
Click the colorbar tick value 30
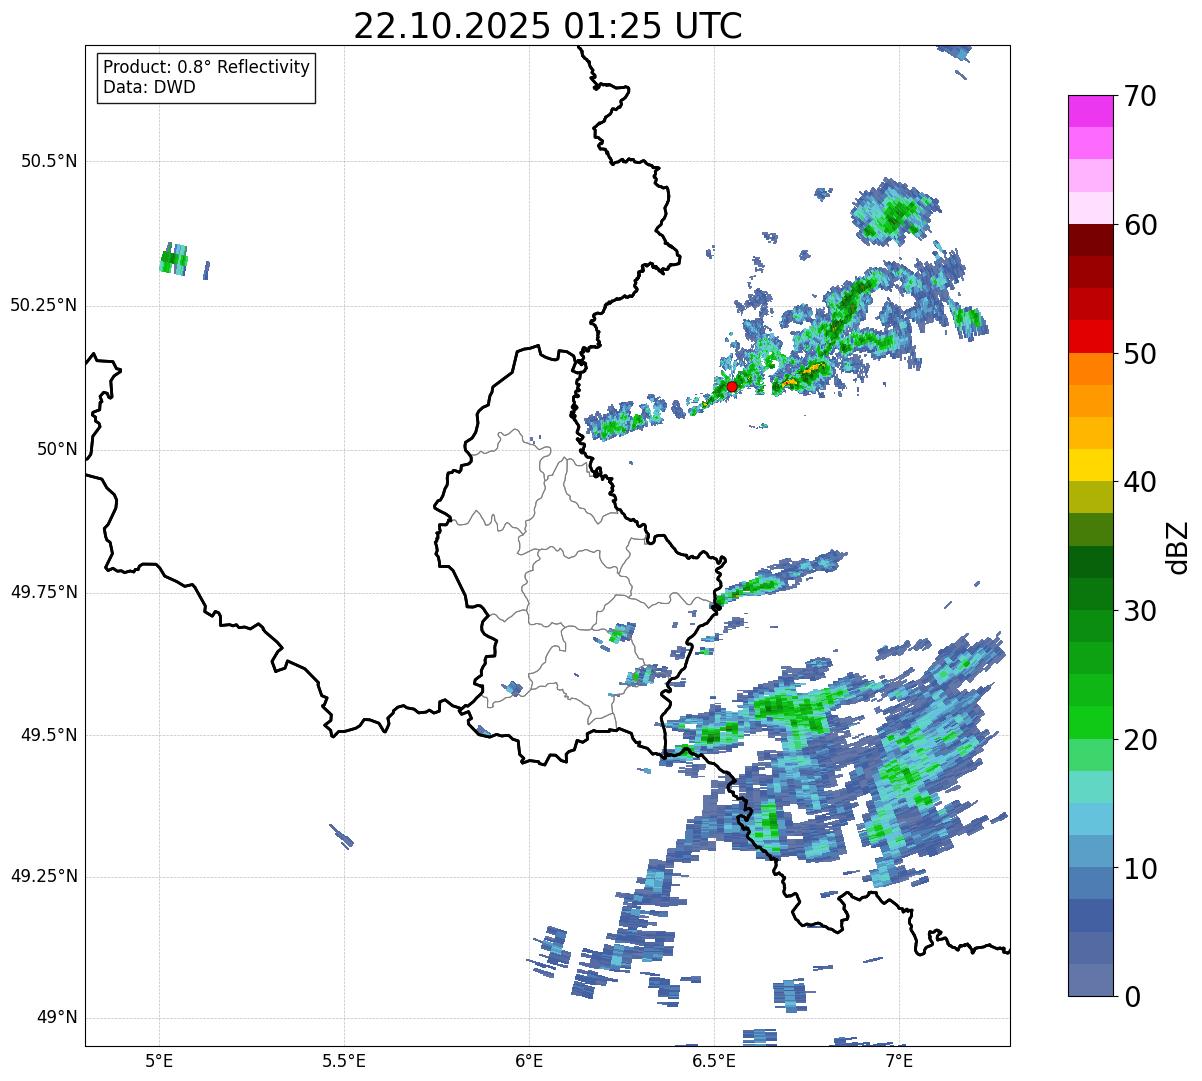point(1141,611)
